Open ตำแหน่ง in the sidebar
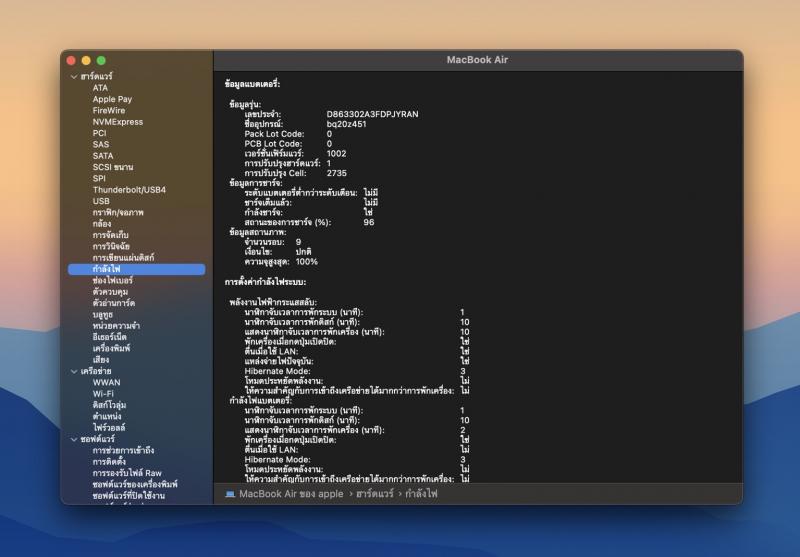Viewport: 800px width, 557px height. (107, 416)
